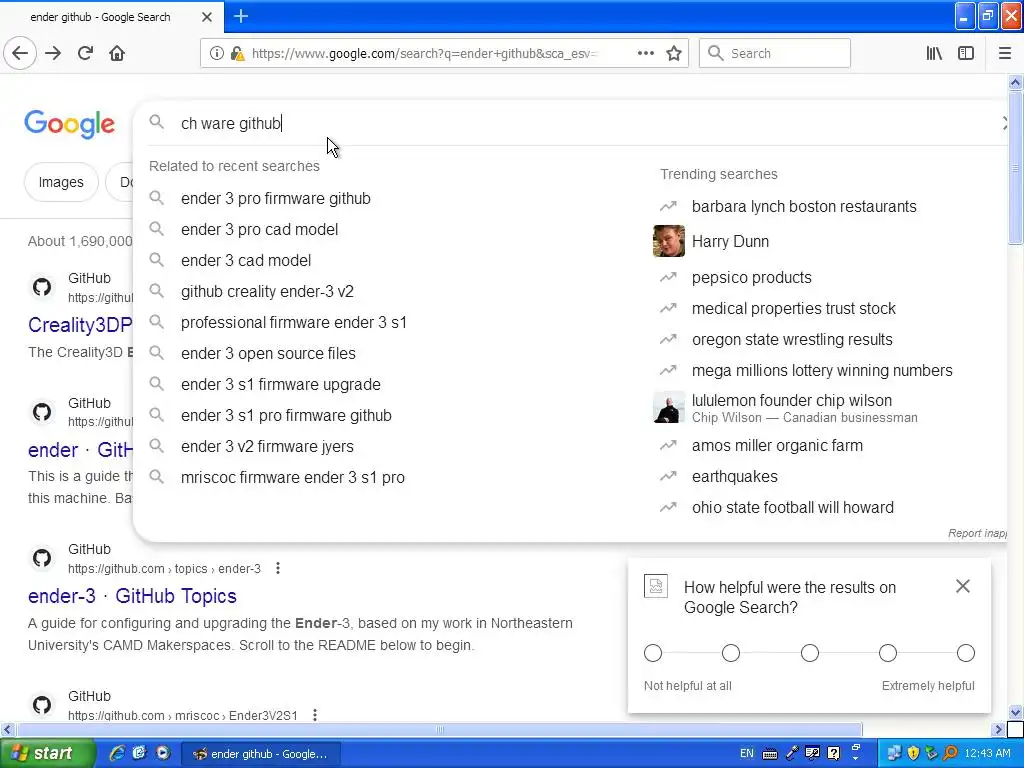Open the 'ender-3 · GitHub Topics' result link

click(132, 596)
